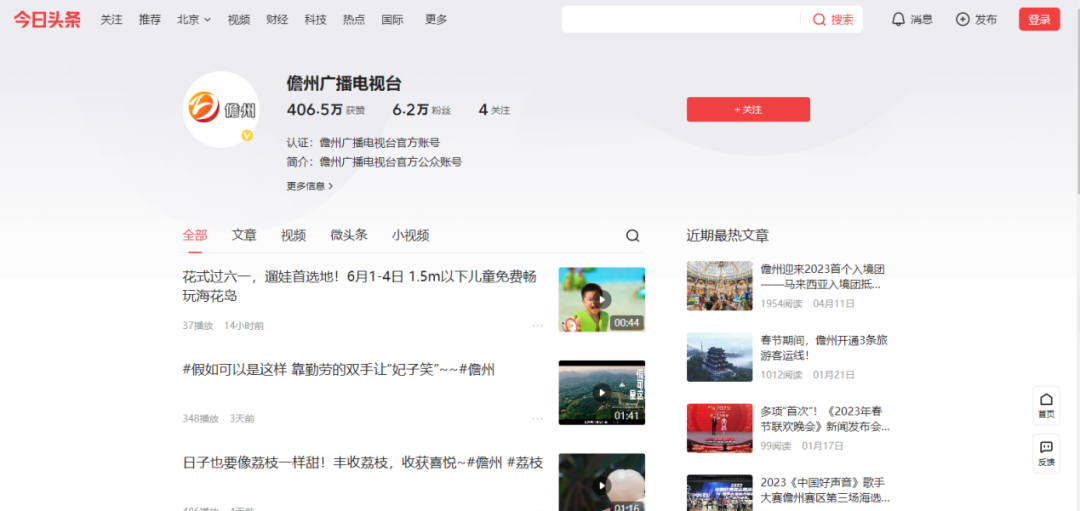Open 推荐 in top navigation

(x=149, y=19)
